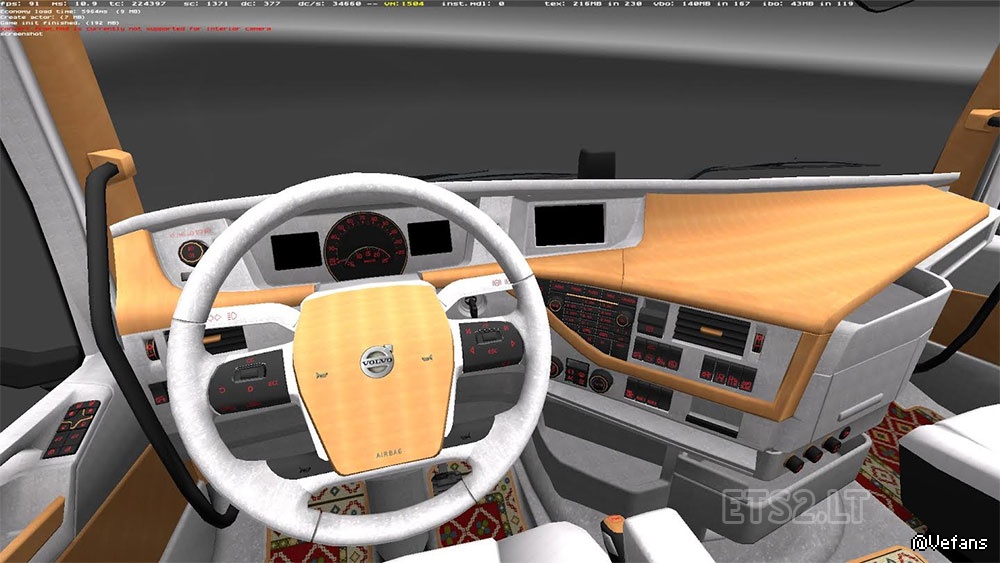Click the switch row directly below the radio panel
Image resolution: width=1000 pixels, height=563 pixels.
point(656,354)
